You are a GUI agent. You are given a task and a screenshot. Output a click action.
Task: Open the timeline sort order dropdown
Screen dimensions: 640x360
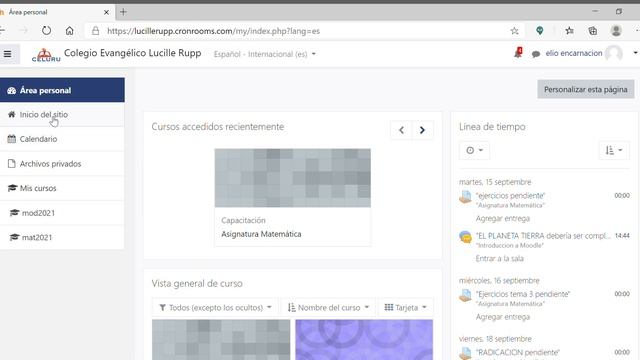pos(614,150)
